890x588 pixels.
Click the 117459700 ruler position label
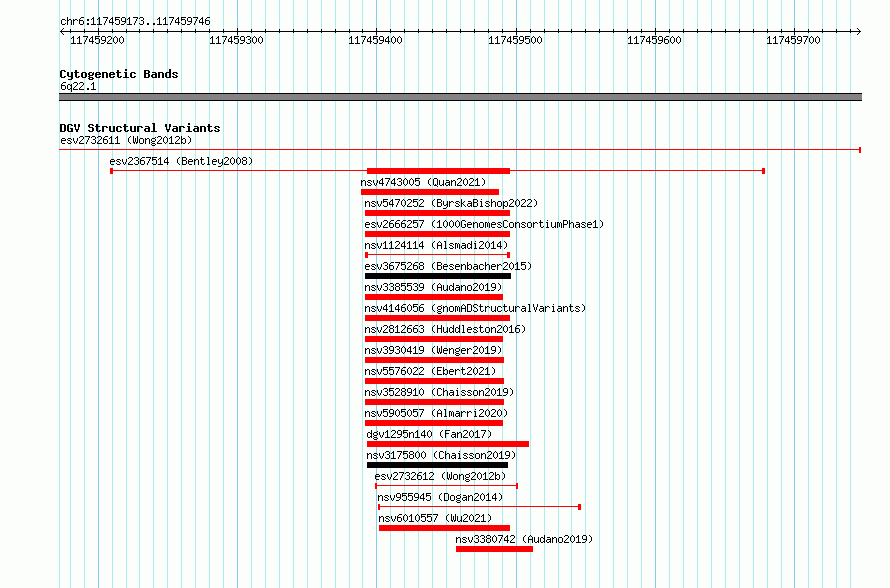[x=793, y=40]
